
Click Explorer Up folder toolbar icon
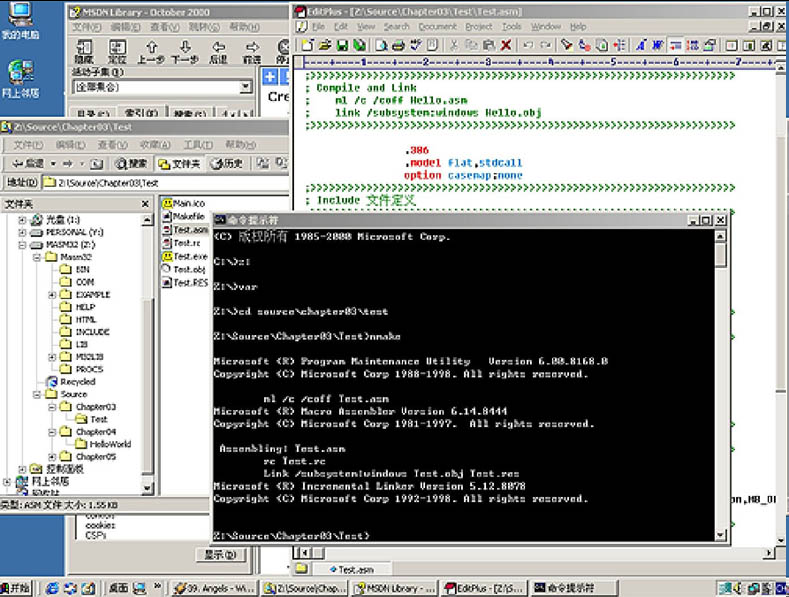coord(97,164)
